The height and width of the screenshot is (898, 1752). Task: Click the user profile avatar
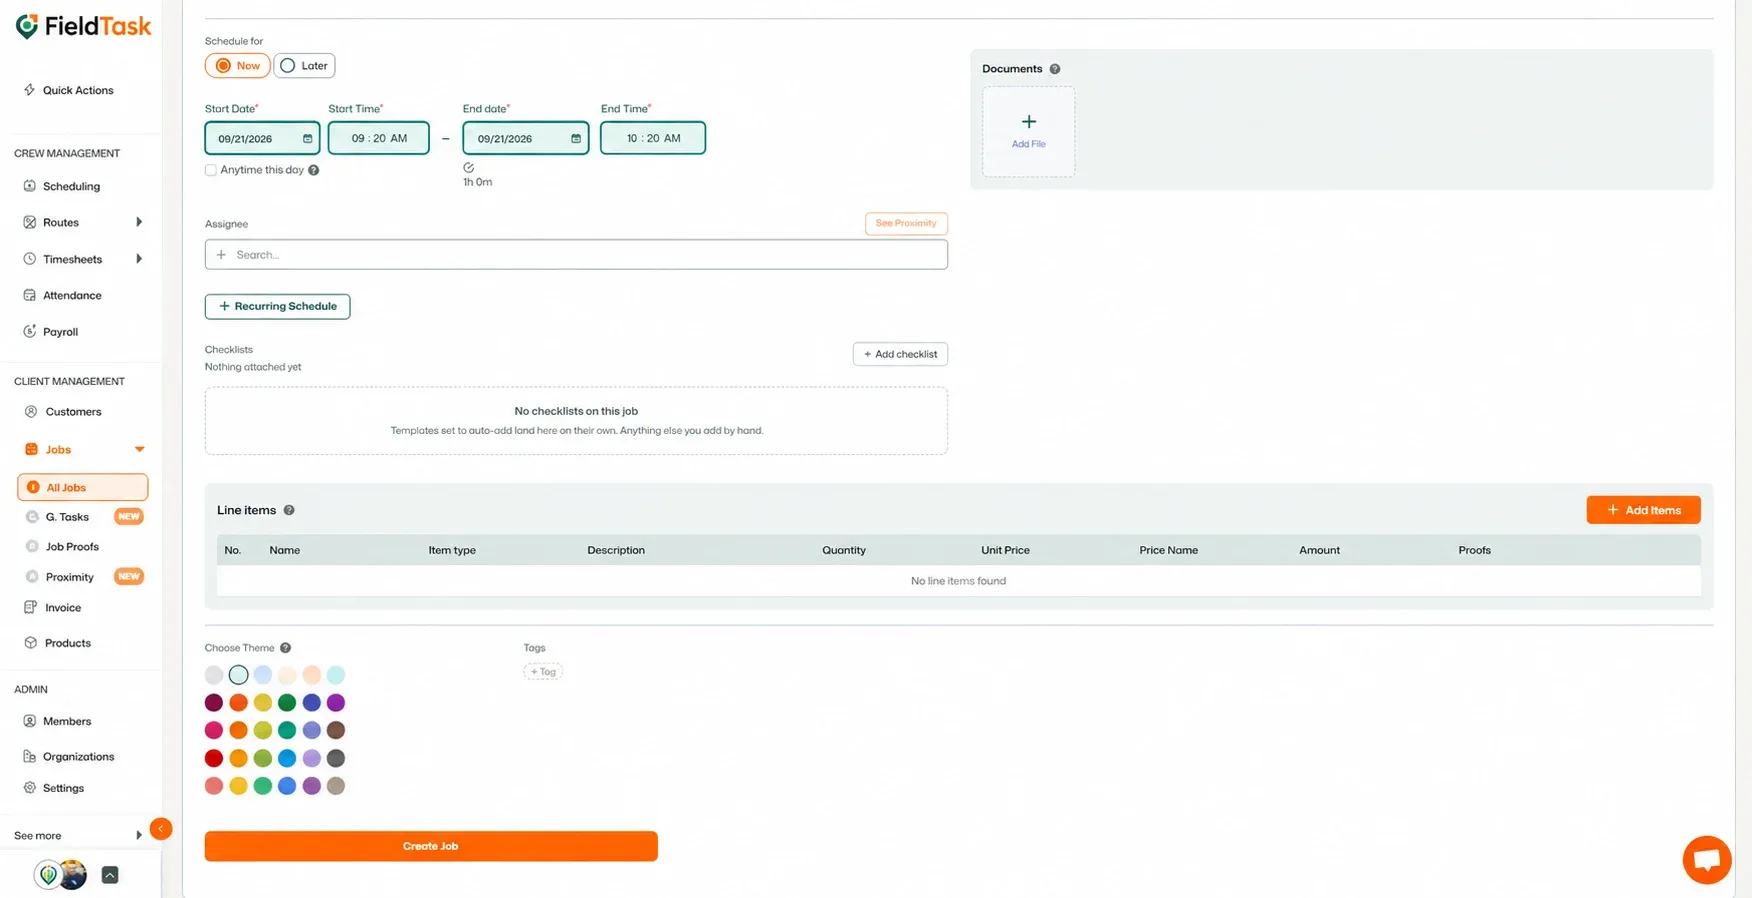point(72,875)
